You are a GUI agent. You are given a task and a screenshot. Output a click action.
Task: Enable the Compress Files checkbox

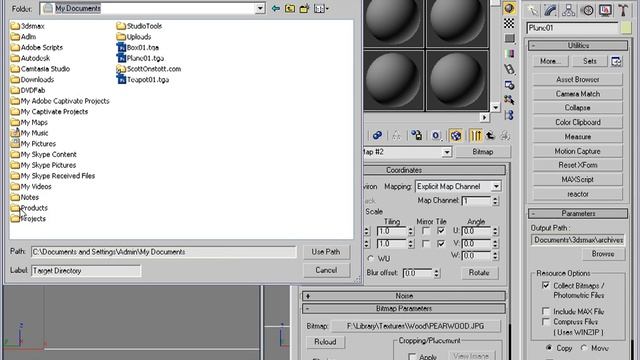coord(546,322)
